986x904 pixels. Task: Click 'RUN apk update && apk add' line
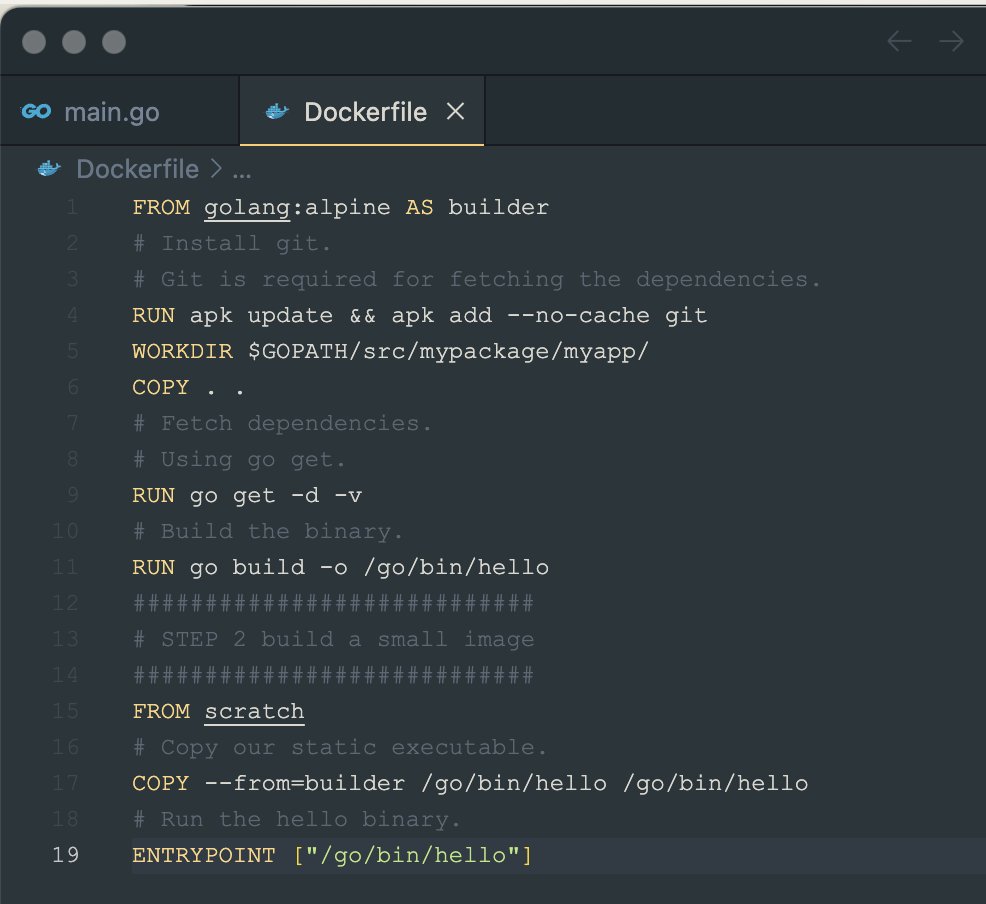click(419, 316)
